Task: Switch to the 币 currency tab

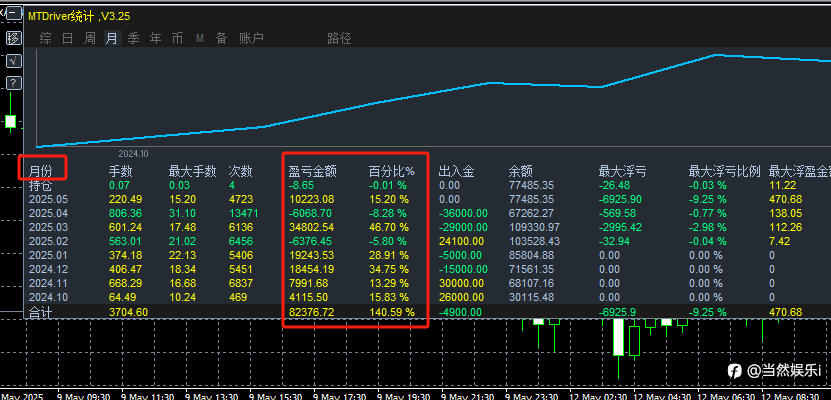Action: [x=177, y=39]
